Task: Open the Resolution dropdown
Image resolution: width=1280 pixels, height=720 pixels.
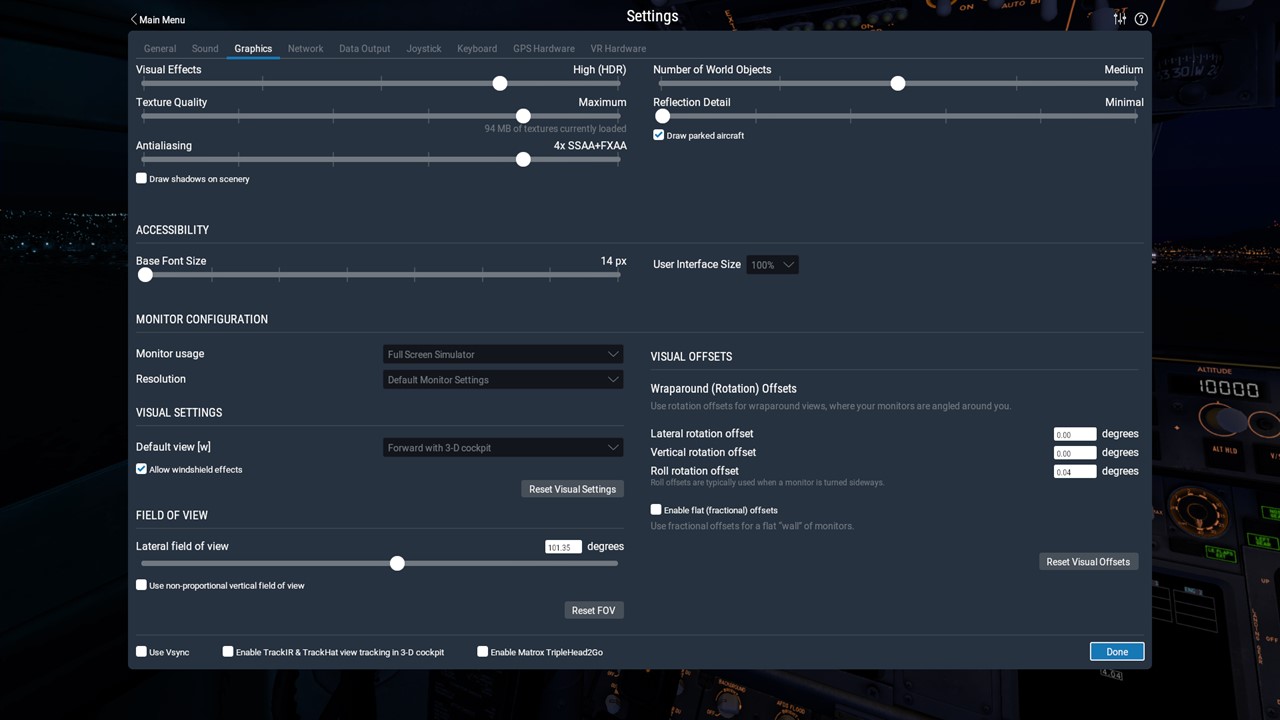Action: [x=503, y=380]
